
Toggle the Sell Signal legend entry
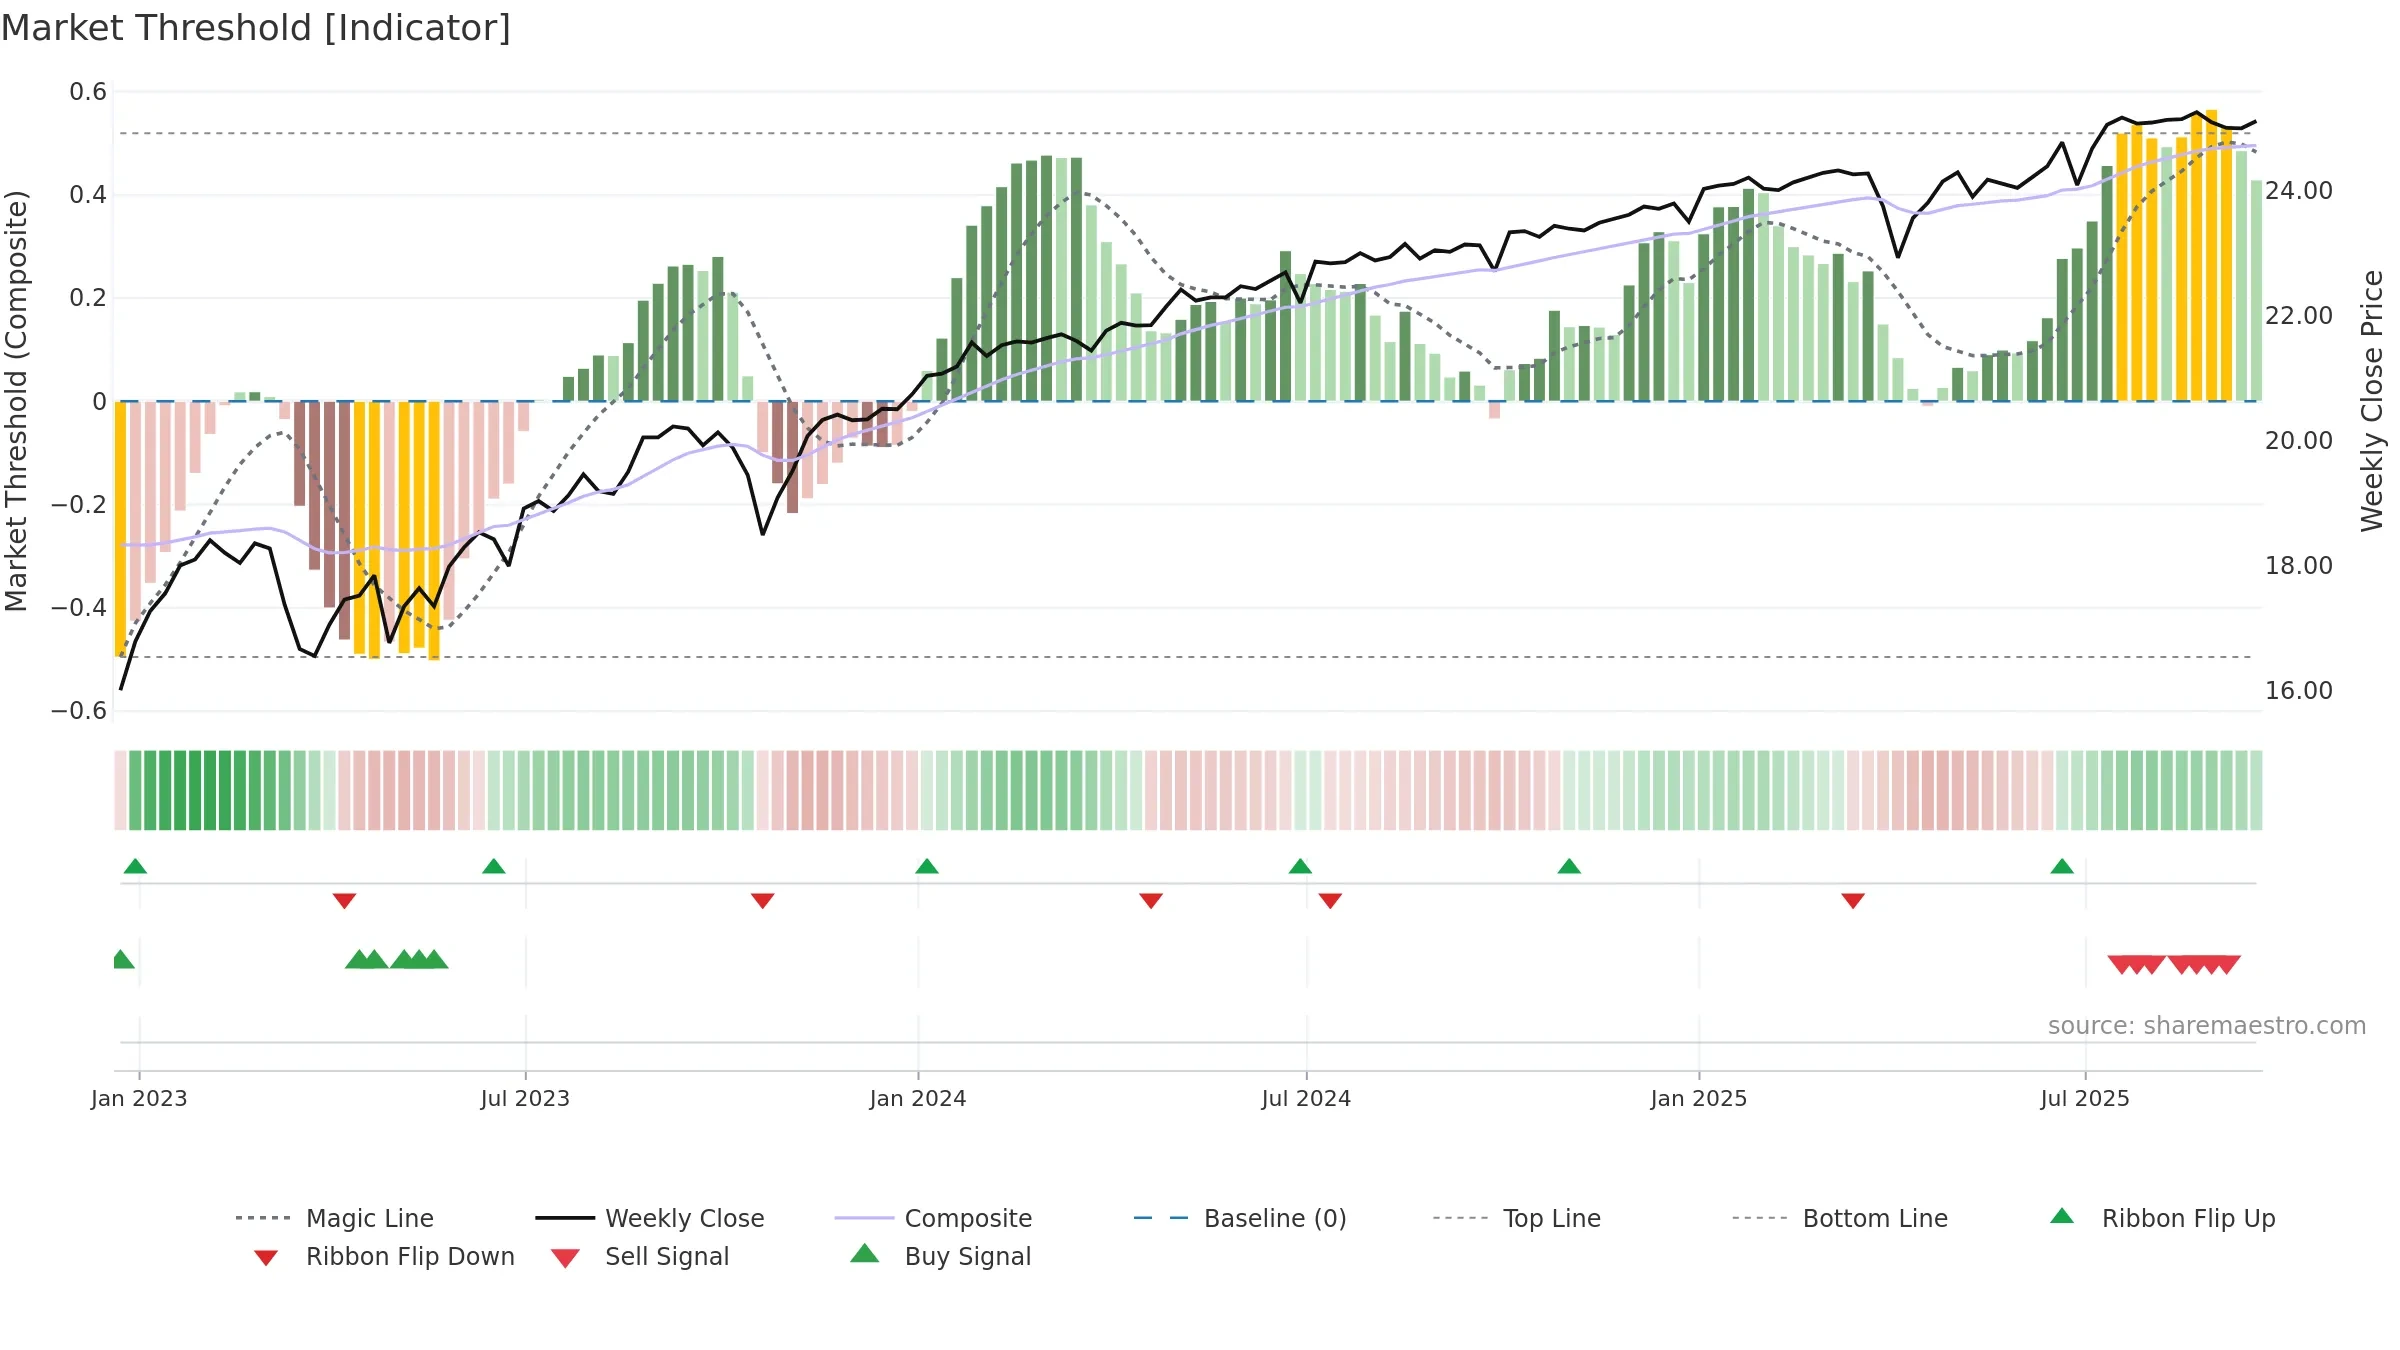click(x=640, y=1256)
